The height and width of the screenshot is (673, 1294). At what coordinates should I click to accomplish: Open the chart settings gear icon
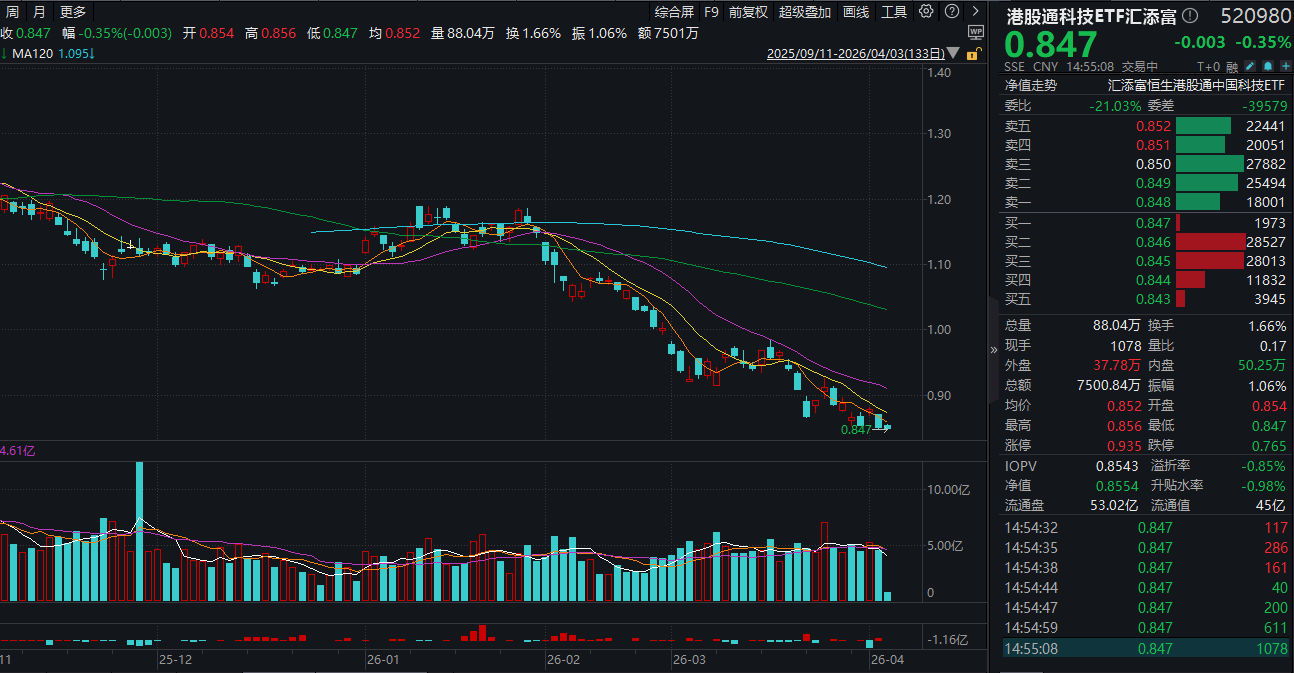pos(925,12)
